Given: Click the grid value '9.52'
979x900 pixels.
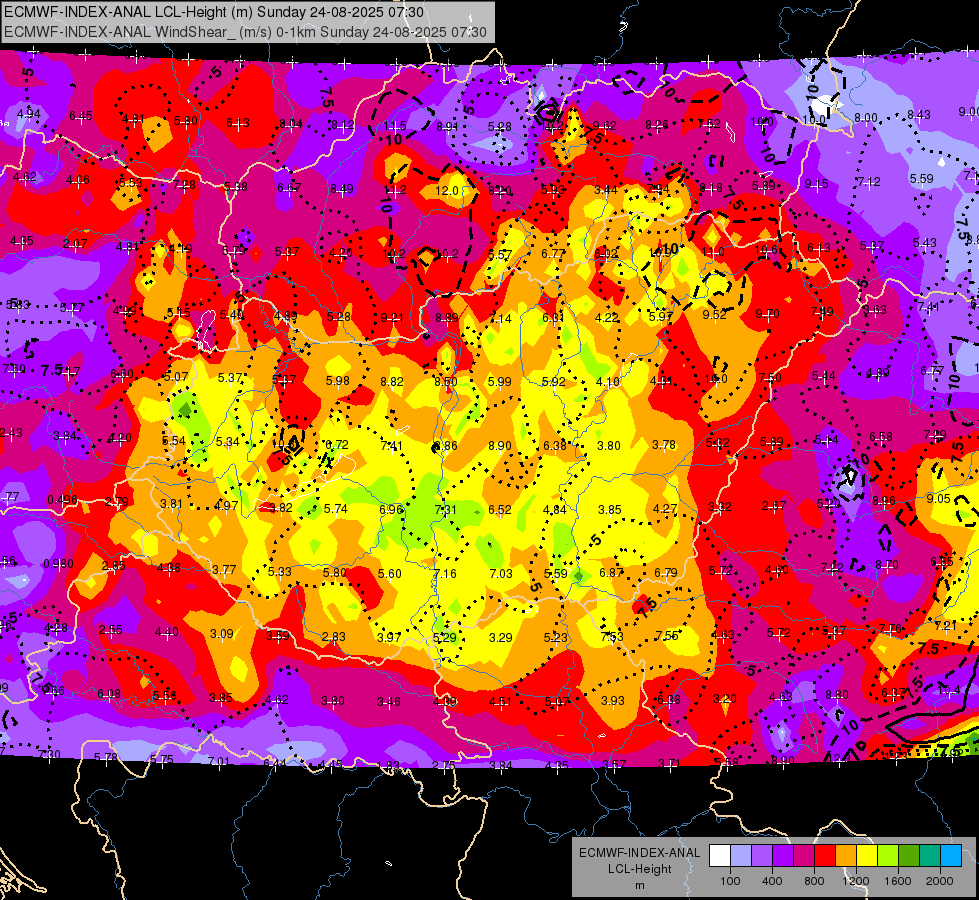Looking at the screenshot, I should tap(714, 314).
